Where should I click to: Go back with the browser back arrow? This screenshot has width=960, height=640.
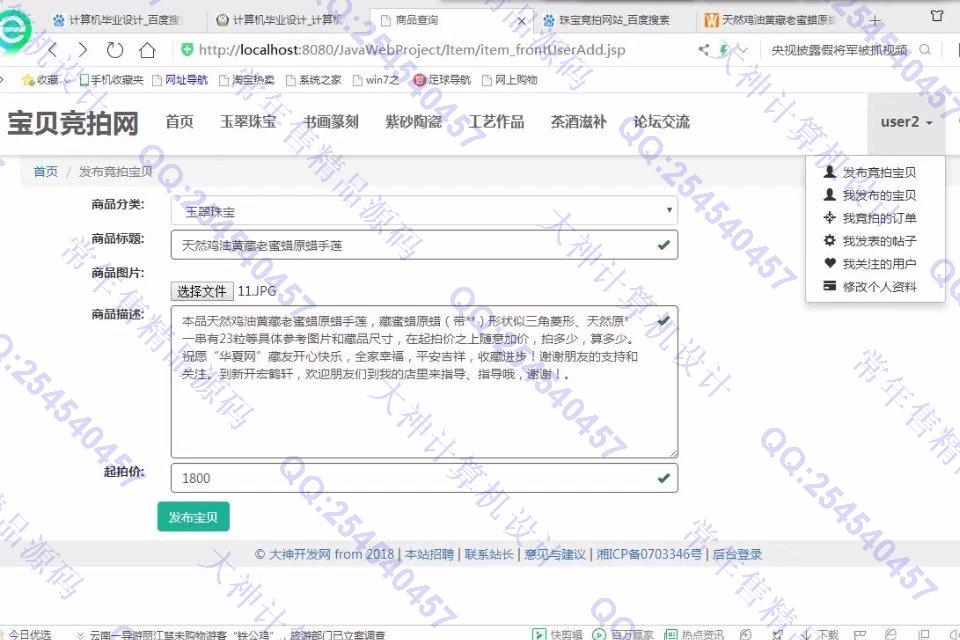coord(53,50)
